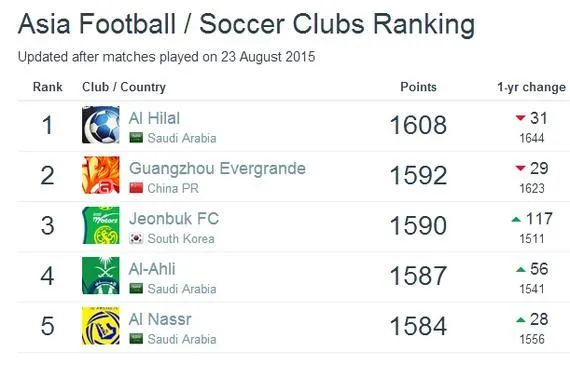Image resolution: width=570 pixels, height=392 pixels.
Task: Click the South Korea flag icon
Action: click(x=136, y=238)
